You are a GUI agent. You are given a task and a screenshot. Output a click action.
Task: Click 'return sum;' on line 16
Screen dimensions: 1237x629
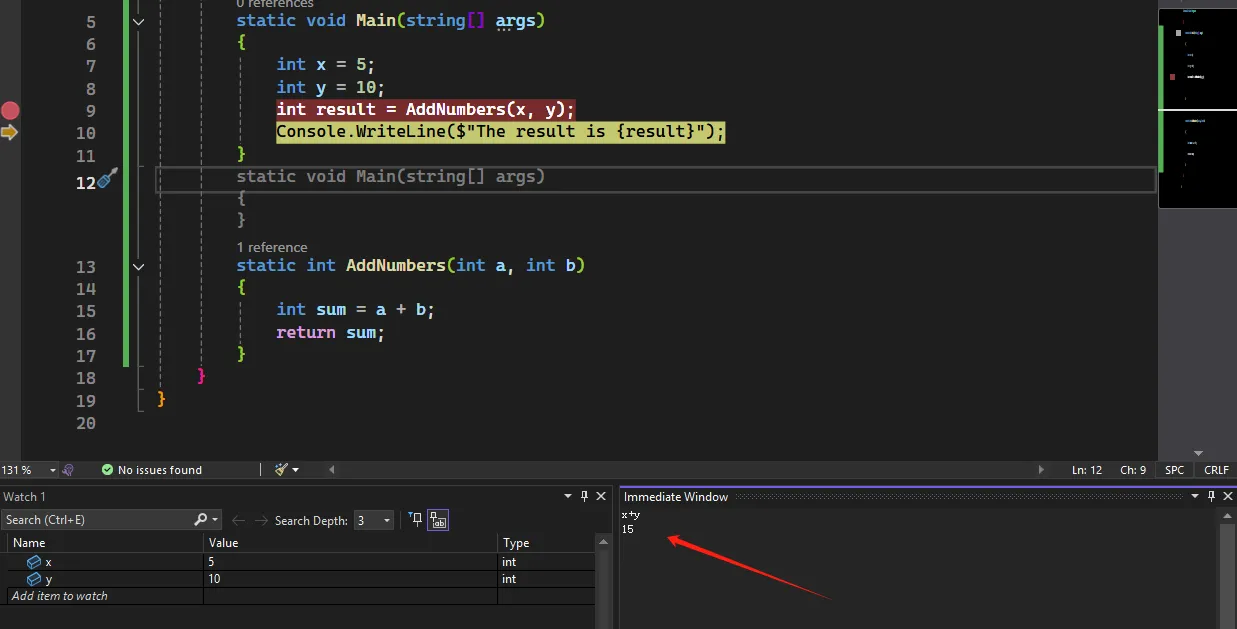click(331, 333)
